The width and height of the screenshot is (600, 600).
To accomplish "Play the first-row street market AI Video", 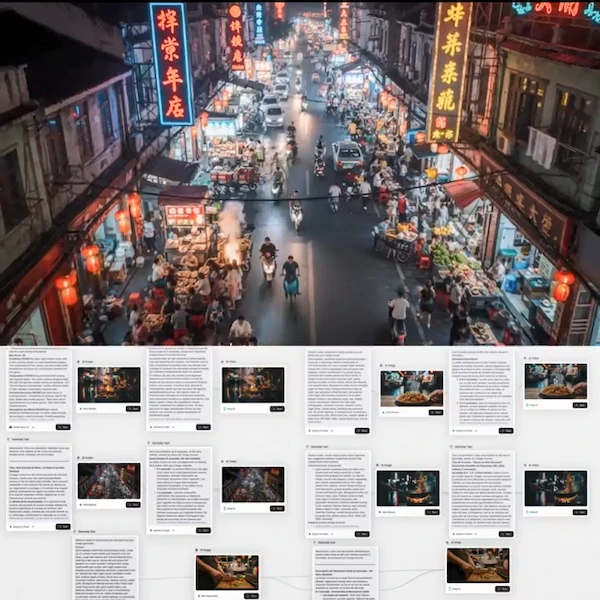I will 254,385.
